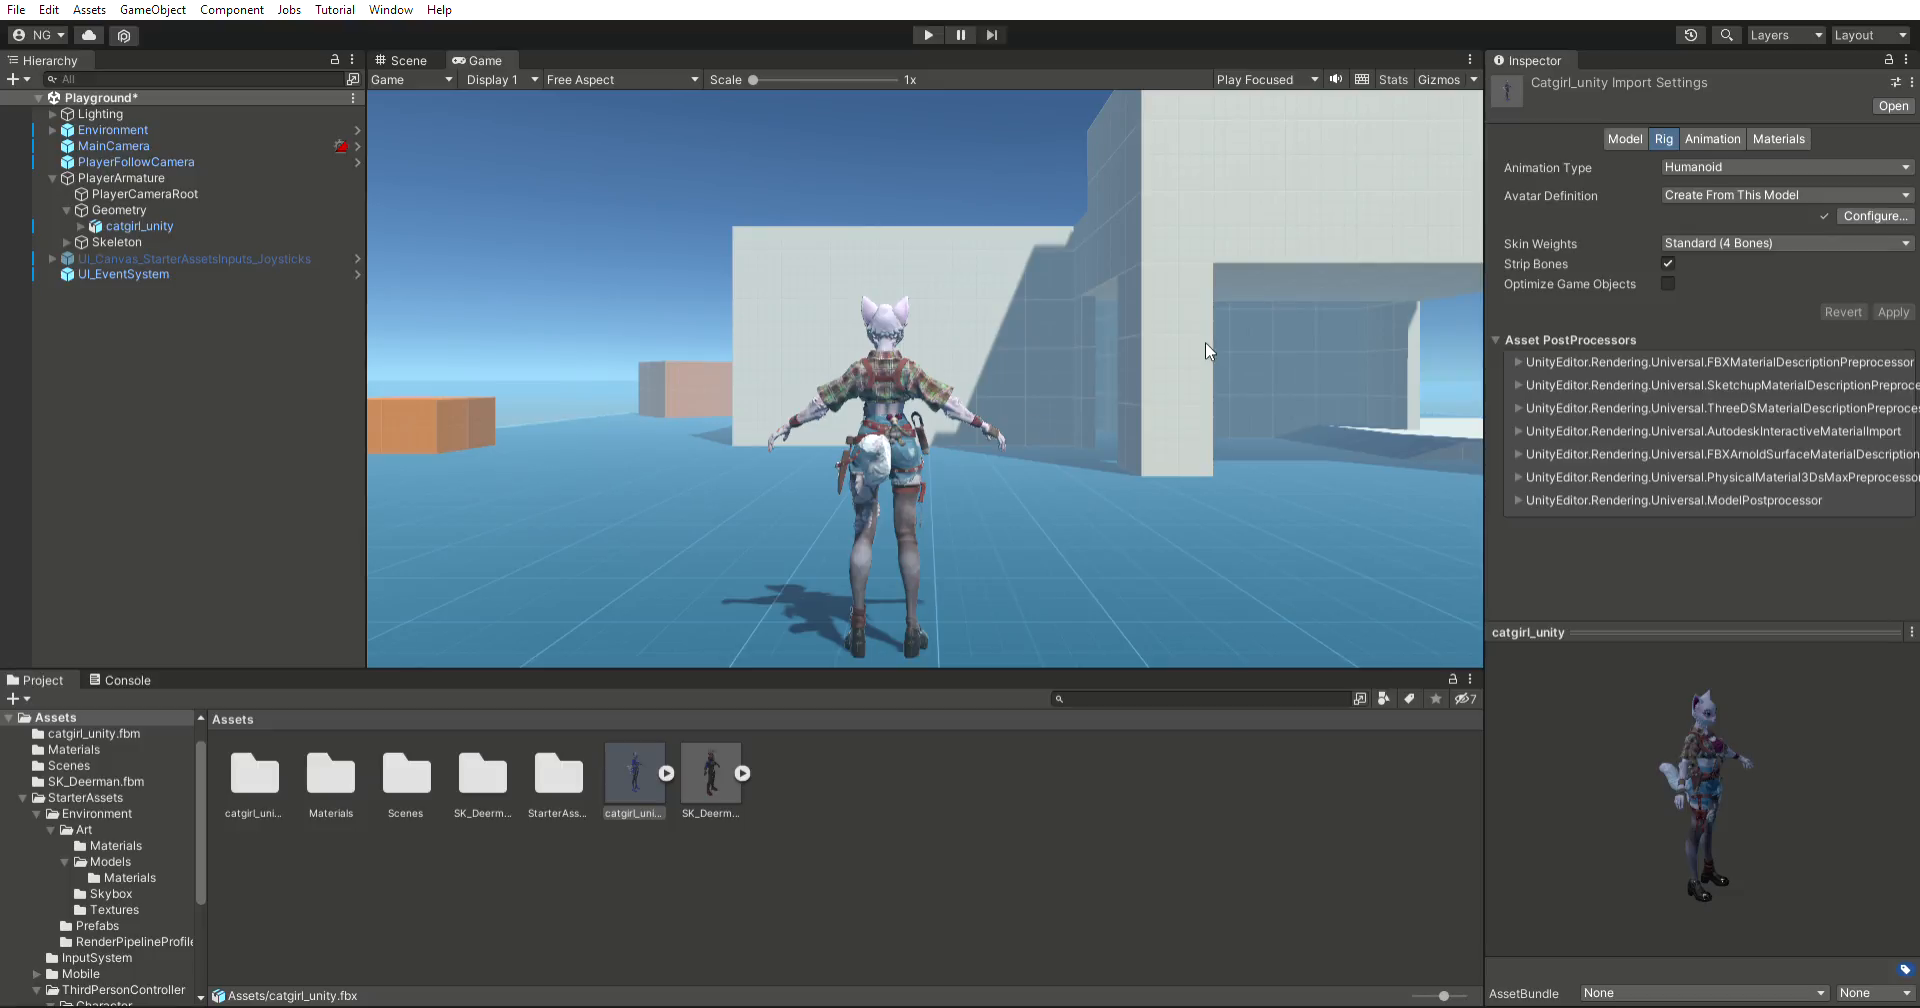This screenshot has width=1920, height=1008.
Task: Open the Game view more options menu
Action: point(1470,60)
